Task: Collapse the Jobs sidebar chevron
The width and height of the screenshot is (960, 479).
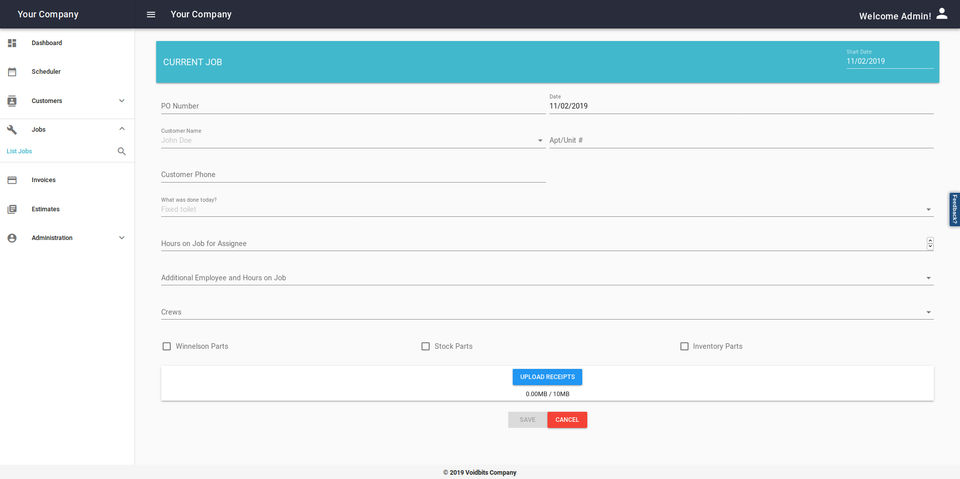Action: [122, 129]
